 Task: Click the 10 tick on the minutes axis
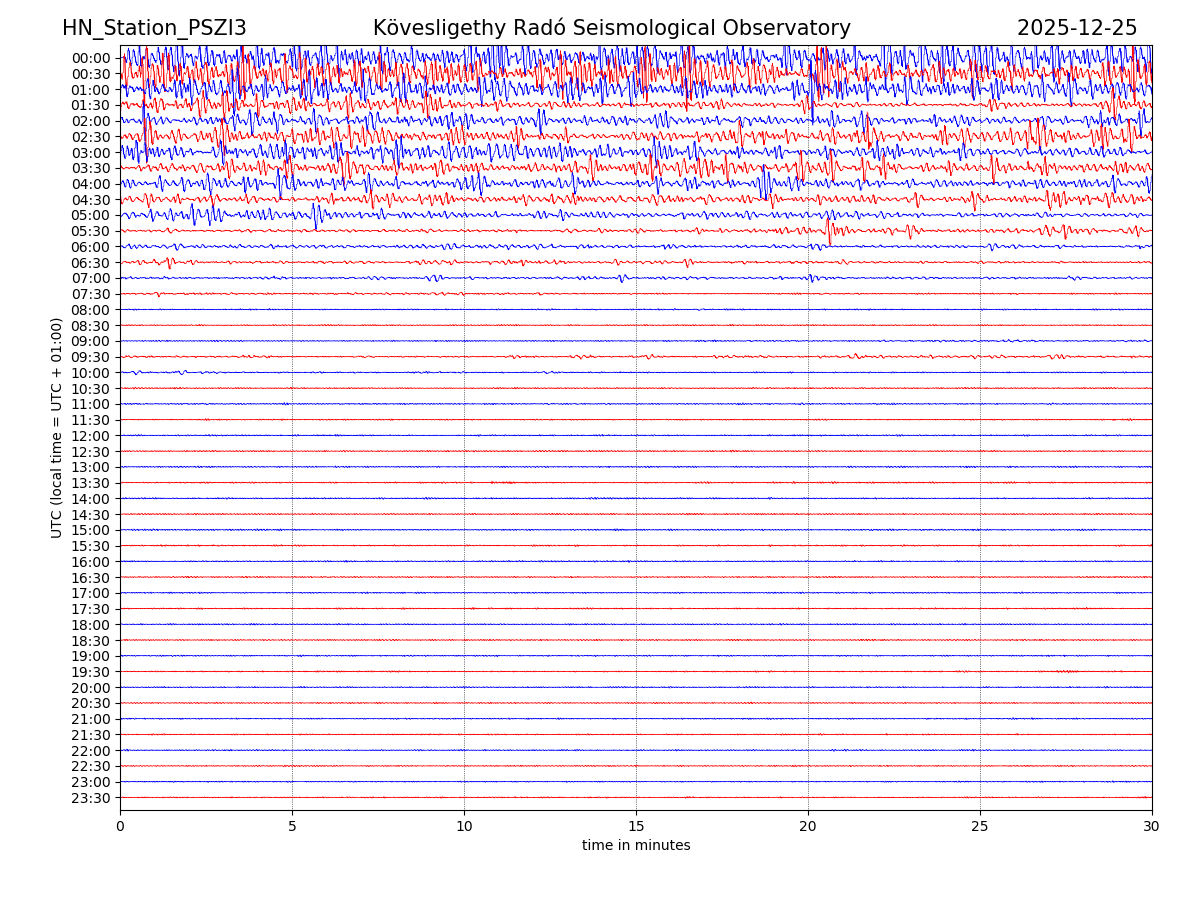coord(464,826)
